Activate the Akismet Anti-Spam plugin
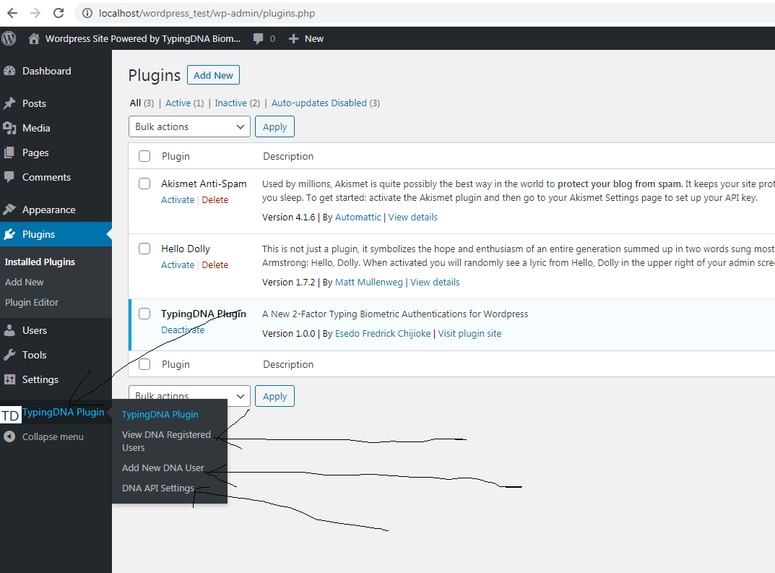This screenshot has width=775, height=573. click(x=177, y=200)
